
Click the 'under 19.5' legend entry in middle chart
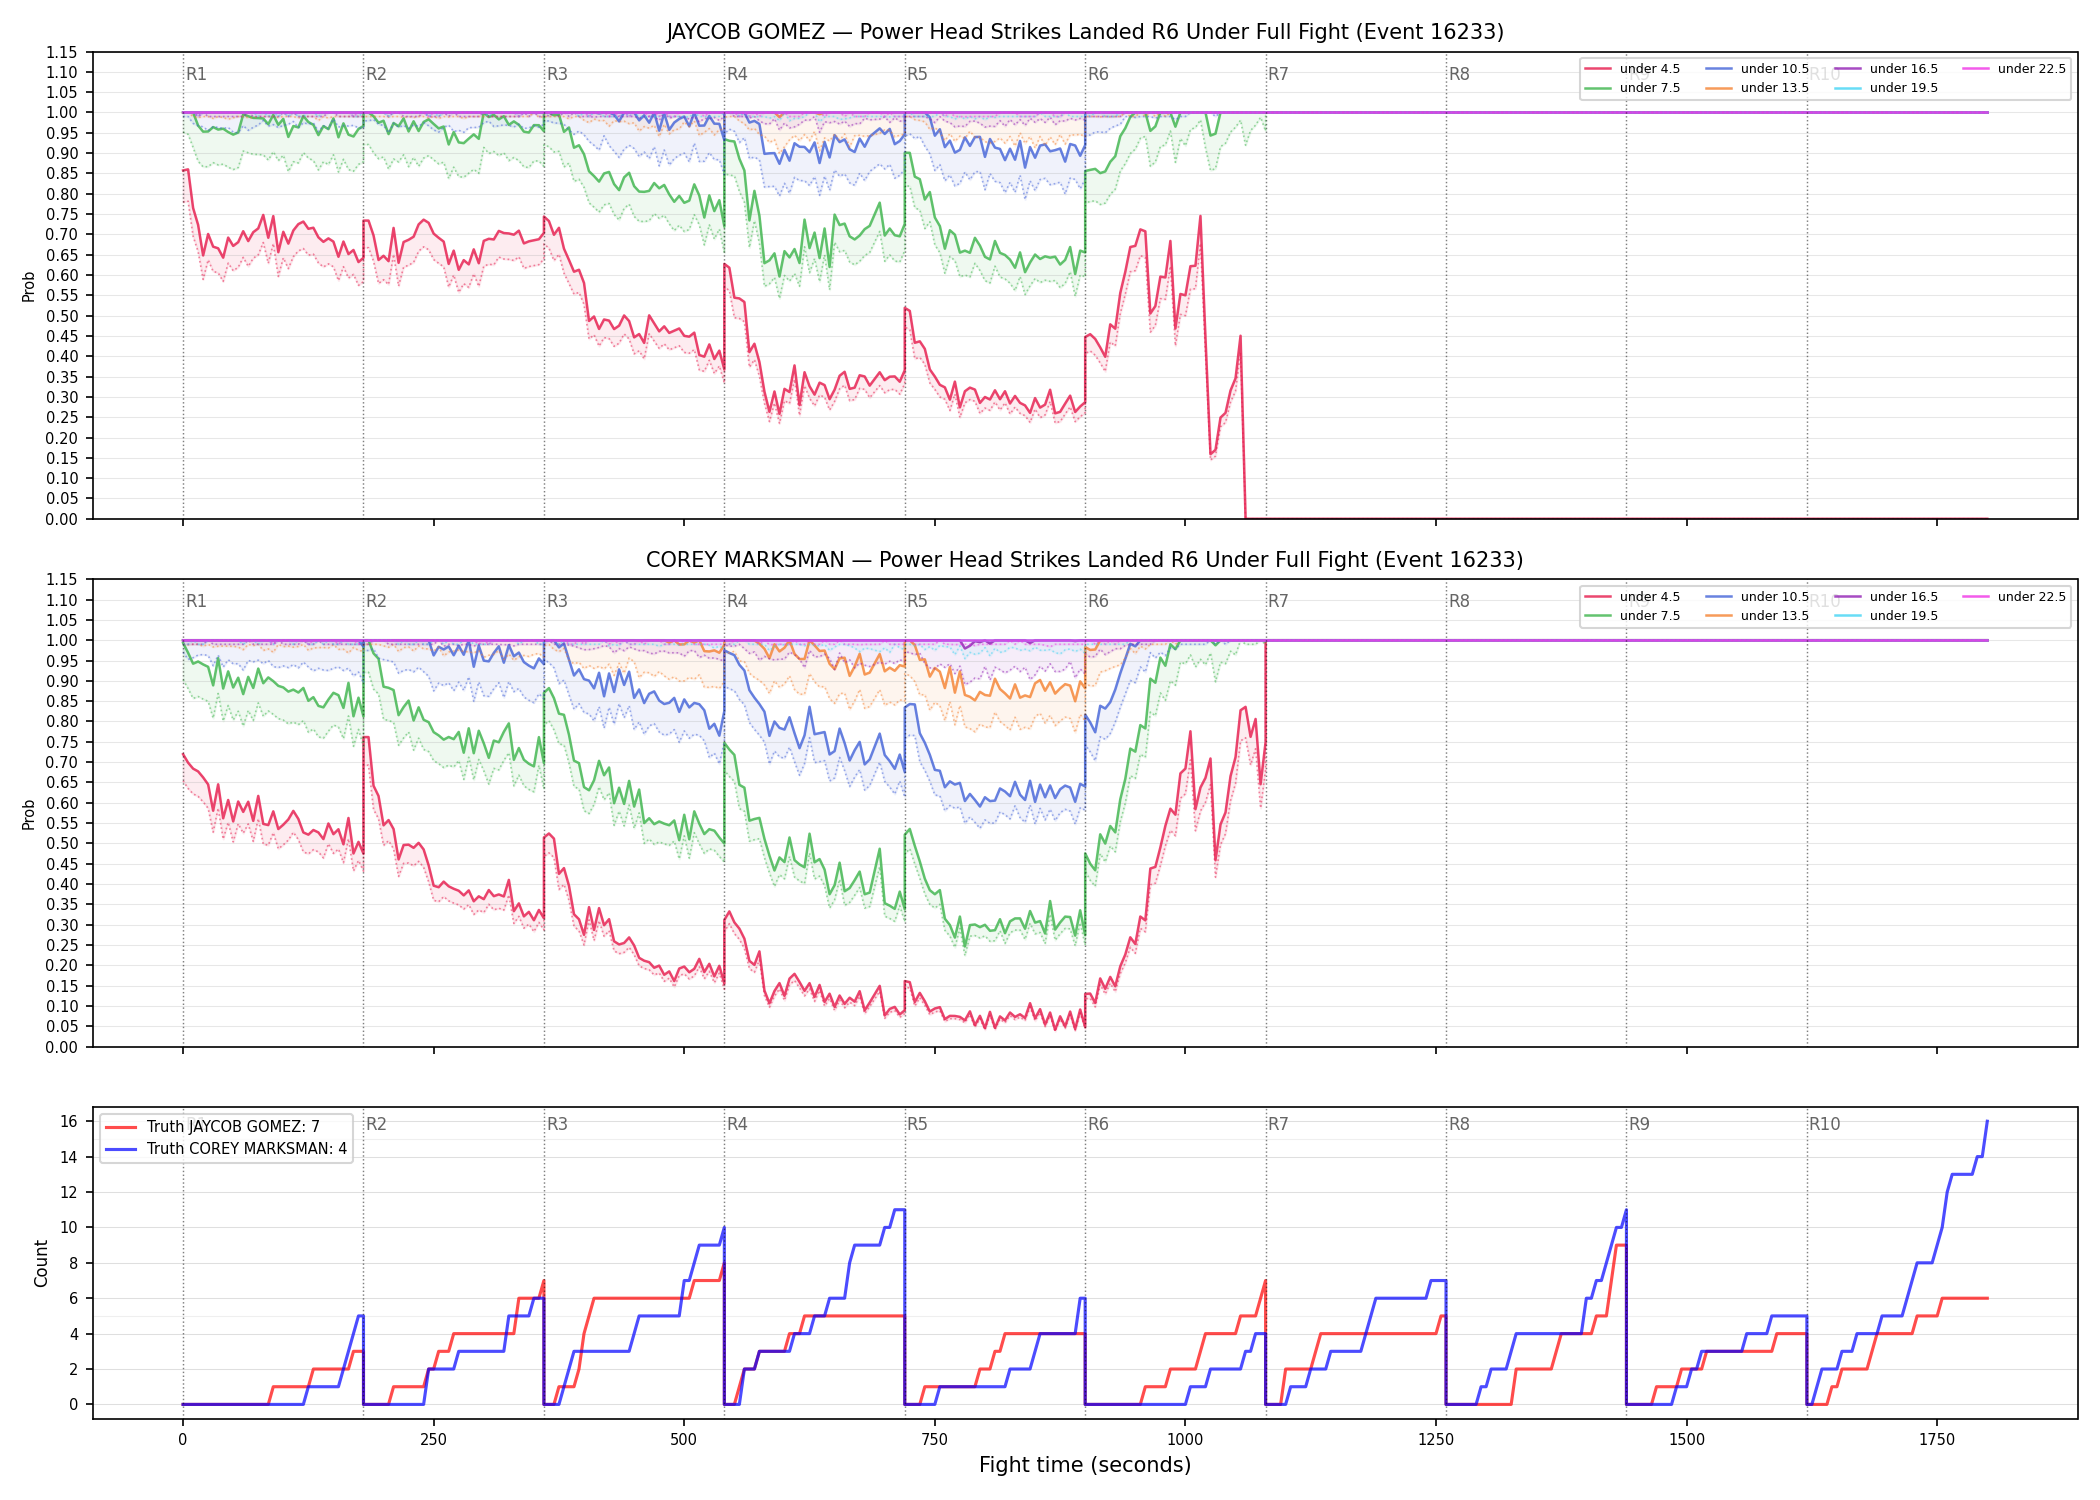coord(1887,616)
